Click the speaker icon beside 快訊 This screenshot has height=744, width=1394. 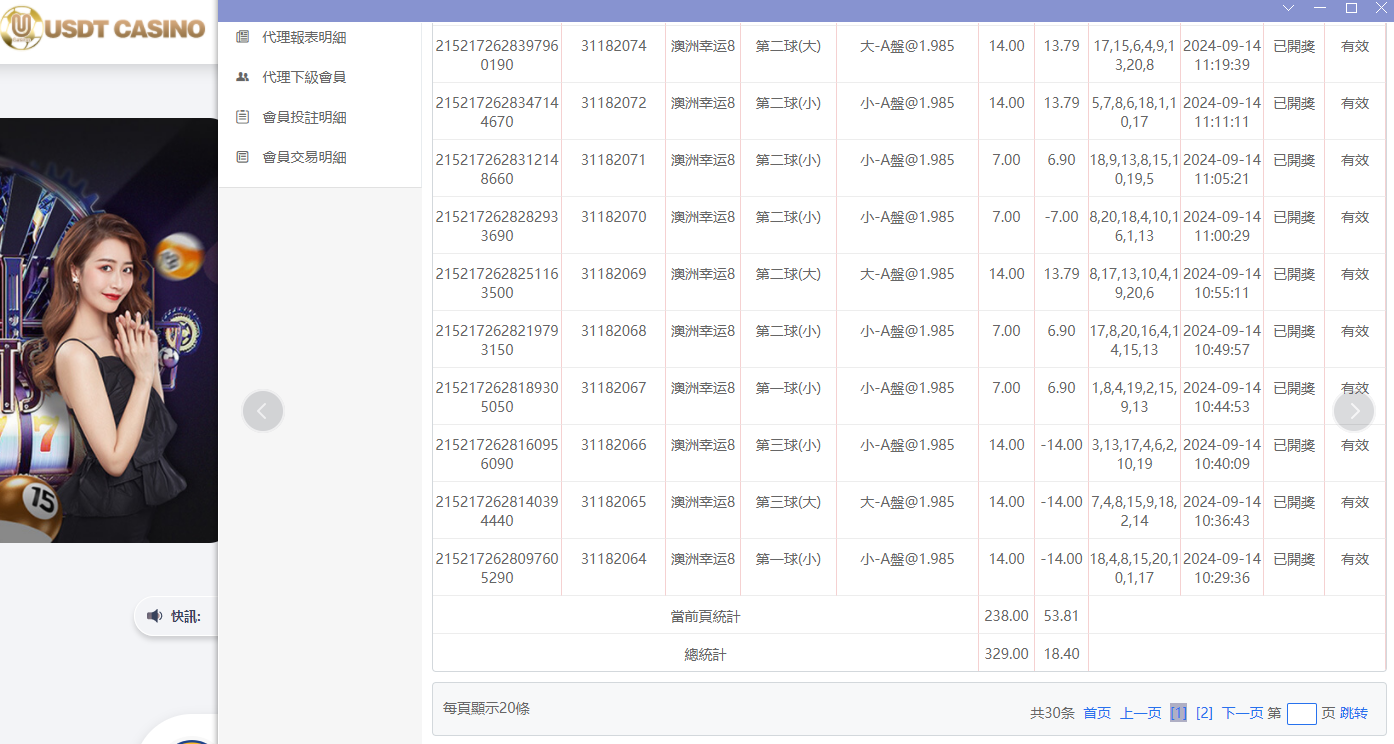154,616
